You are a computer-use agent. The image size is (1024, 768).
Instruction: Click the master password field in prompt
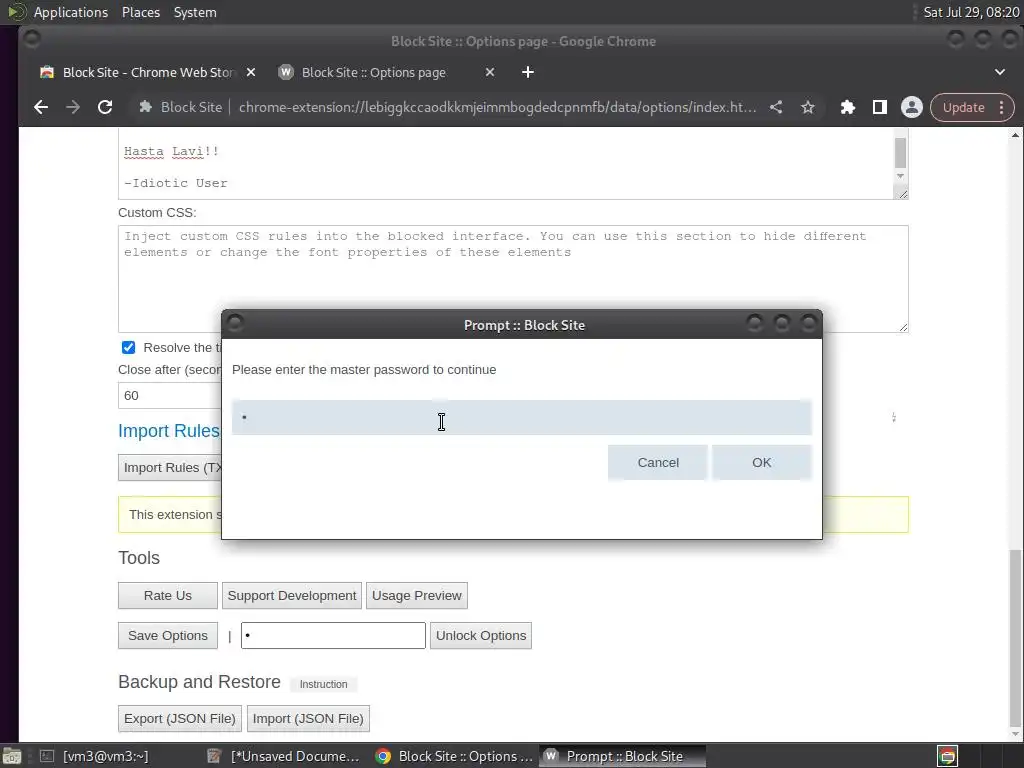click(521, 417)
